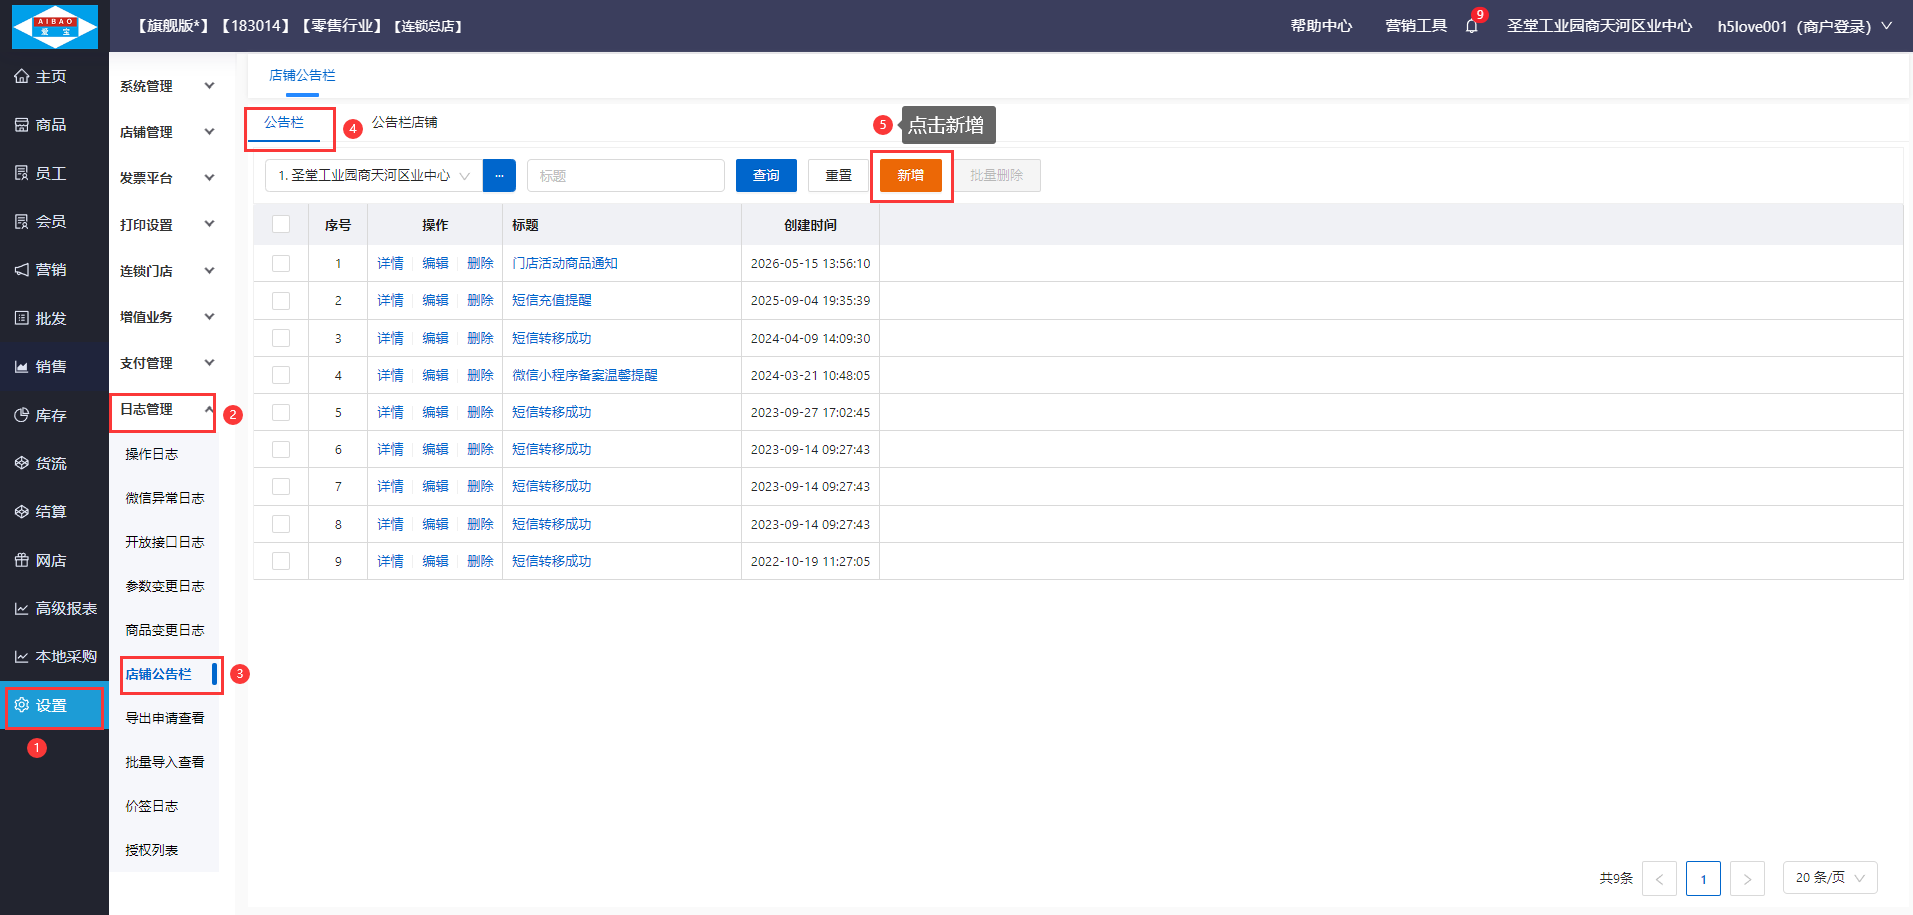Go to the 营销 marketing sidebar icon
Image resolution: width=1913 pixels, height=915 pixels.
point(21,270)
